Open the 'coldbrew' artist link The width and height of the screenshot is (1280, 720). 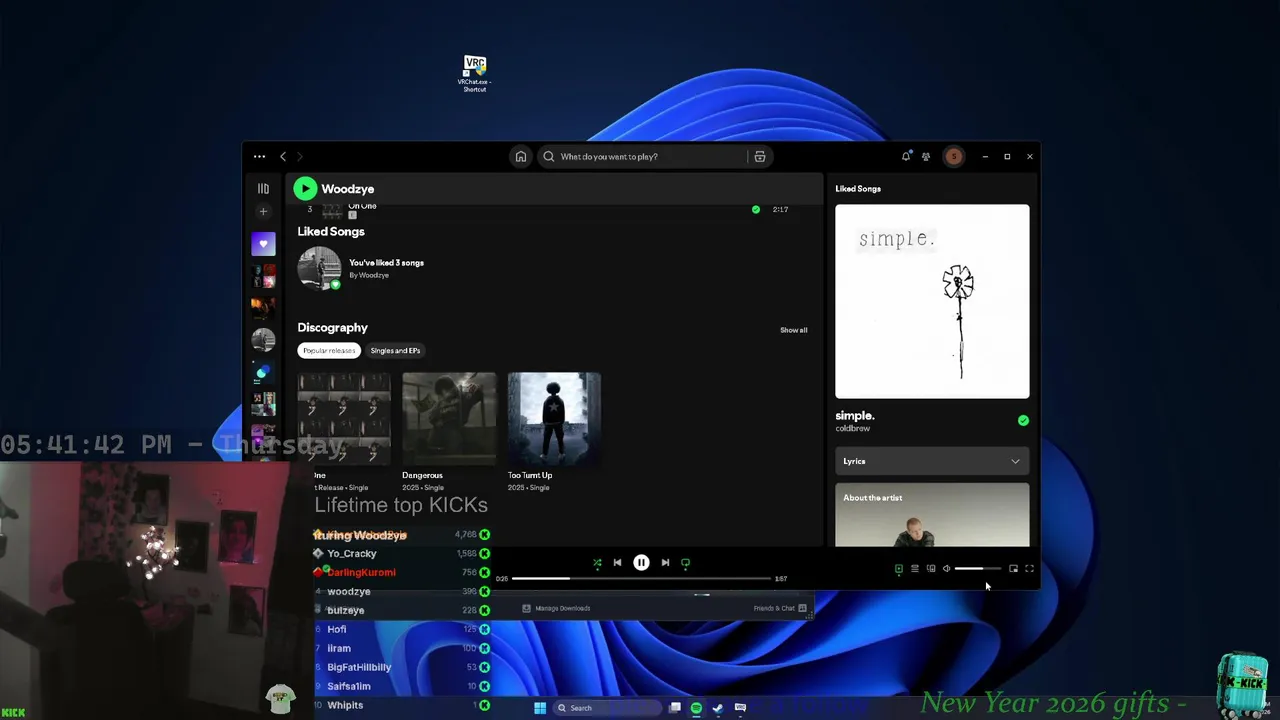[853, 429]
